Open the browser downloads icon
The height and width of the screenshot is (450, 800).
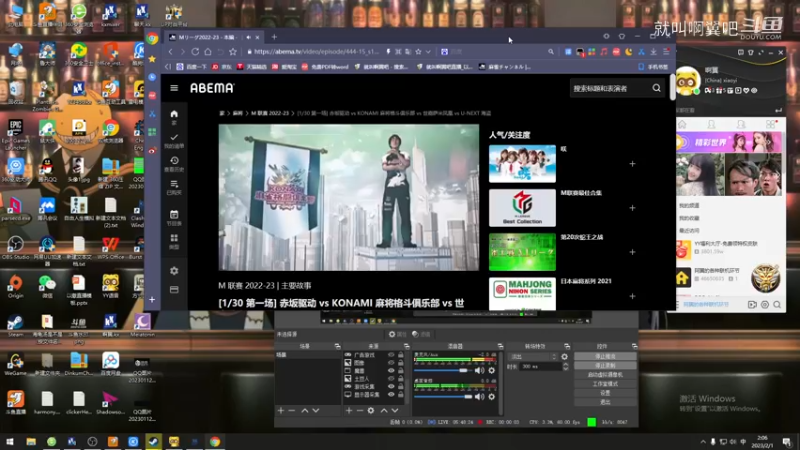(653, 52)
